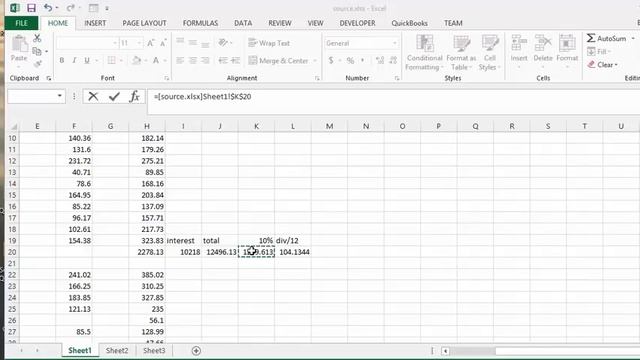Toggle Underline formatting
The width and height of the screenshot is (640, 360).
(x=87, y=60)
